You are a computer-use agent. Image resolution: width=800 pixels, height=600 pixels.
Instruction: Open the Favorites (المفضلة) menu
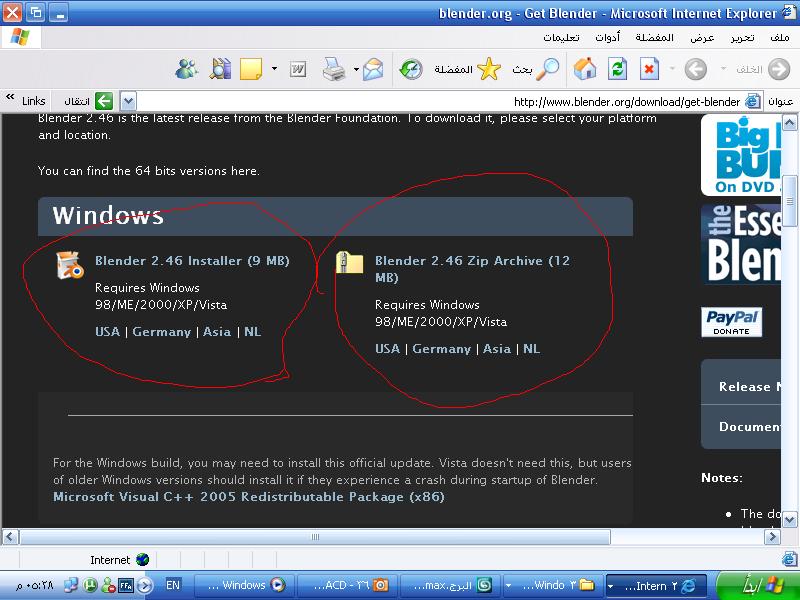tap(655, 37)
